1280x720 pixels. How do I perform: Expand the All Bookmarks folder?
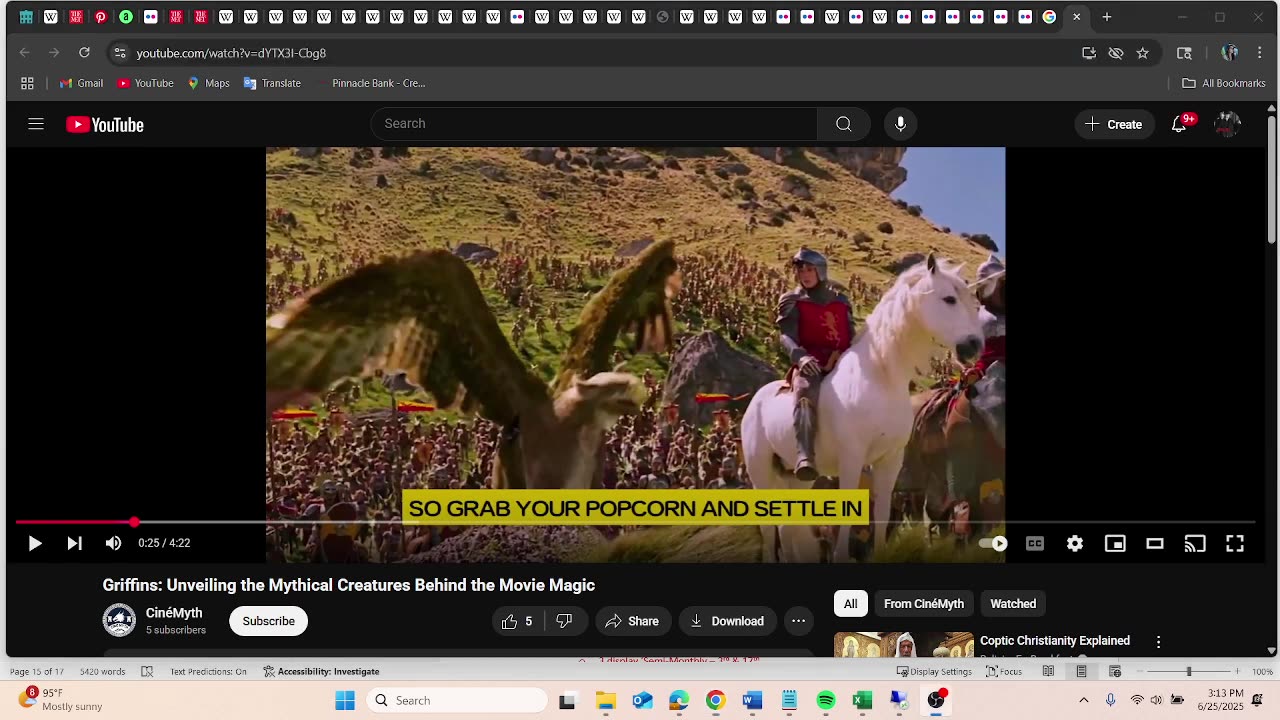click(1224, 83)
